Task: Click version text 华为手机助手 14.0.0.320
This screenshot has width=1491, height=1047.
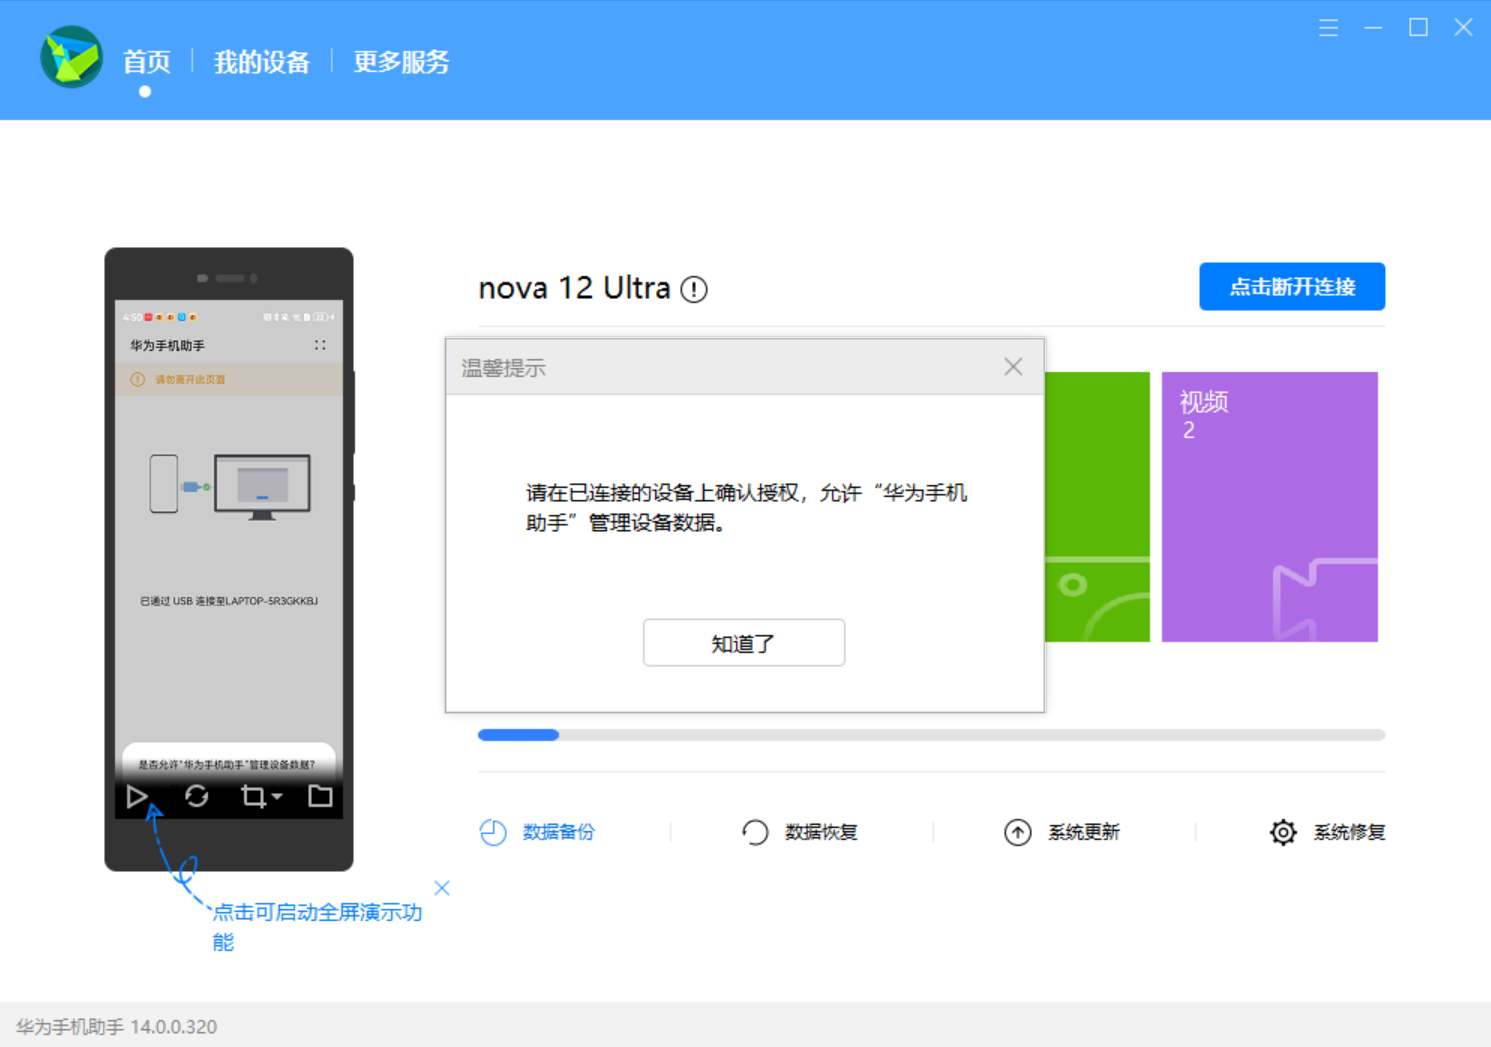Action: point(116,1027)
